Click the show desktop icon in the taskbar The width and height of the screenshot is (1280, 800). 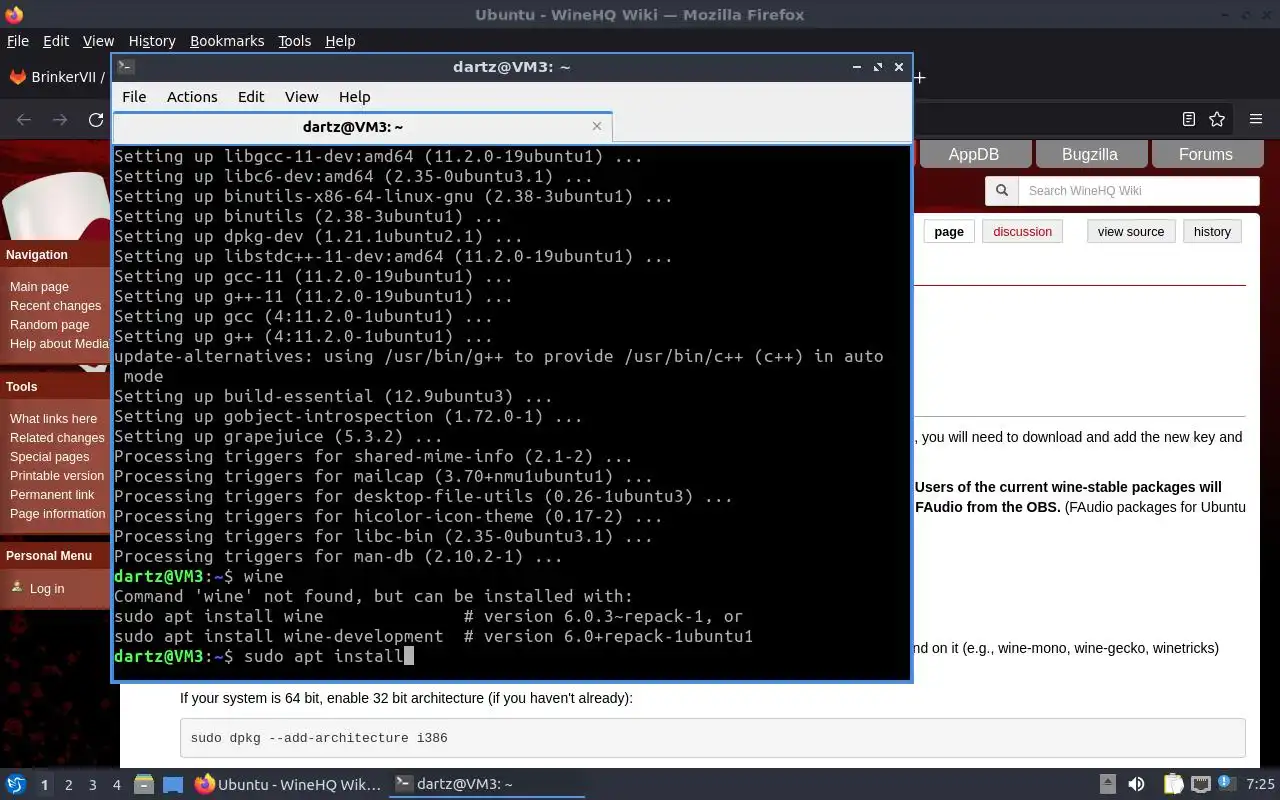pos(173,784)
